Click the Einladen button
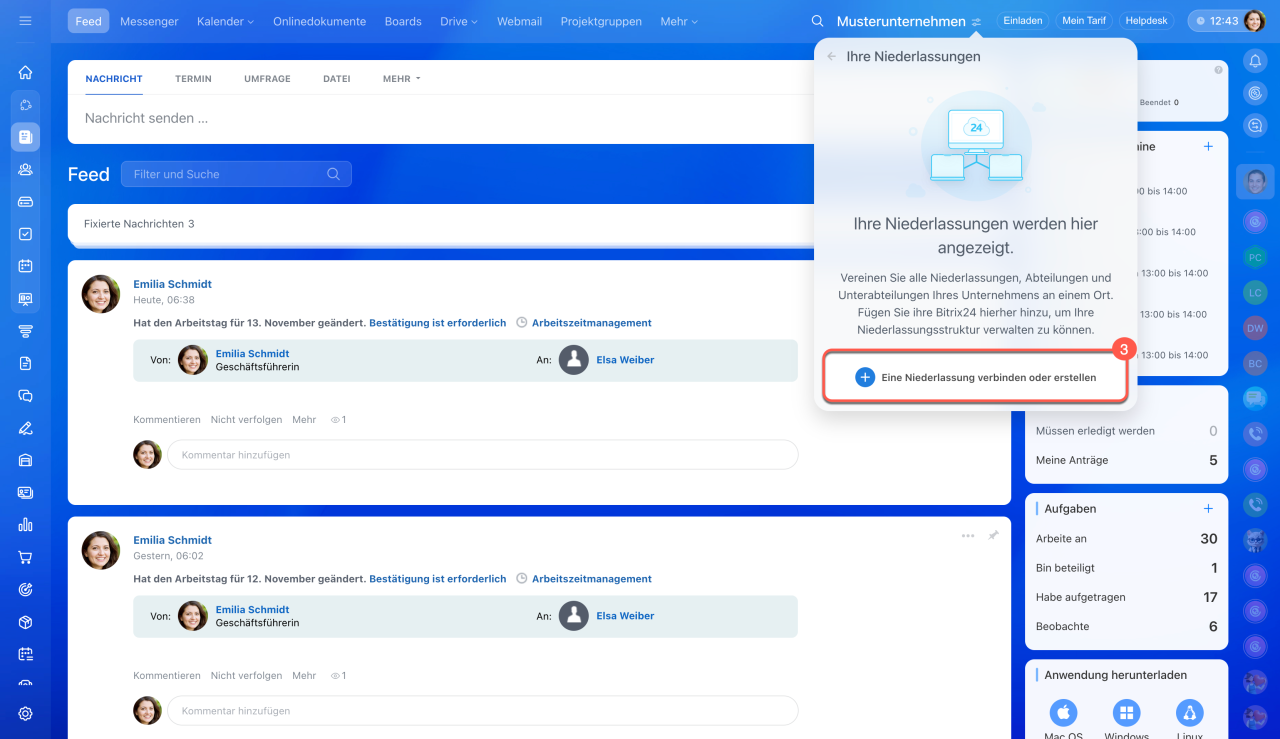 pos(1021,21)
